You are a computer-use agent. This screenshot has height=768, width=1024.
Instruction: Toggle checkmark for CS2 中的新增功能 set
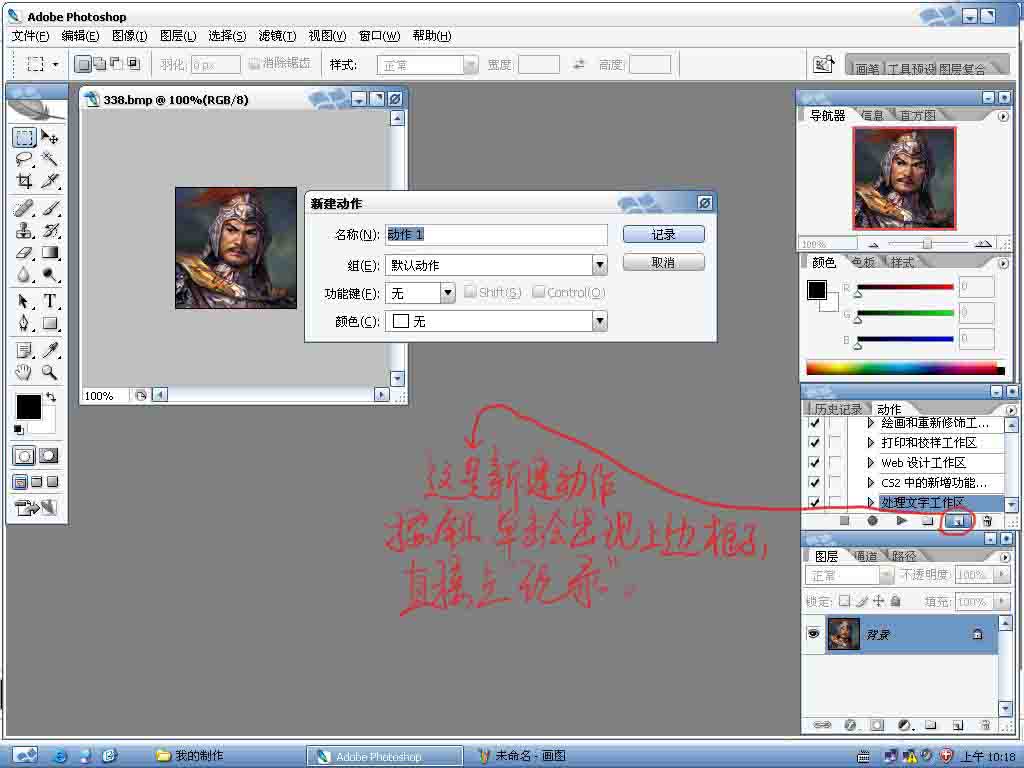pos(814,483)
